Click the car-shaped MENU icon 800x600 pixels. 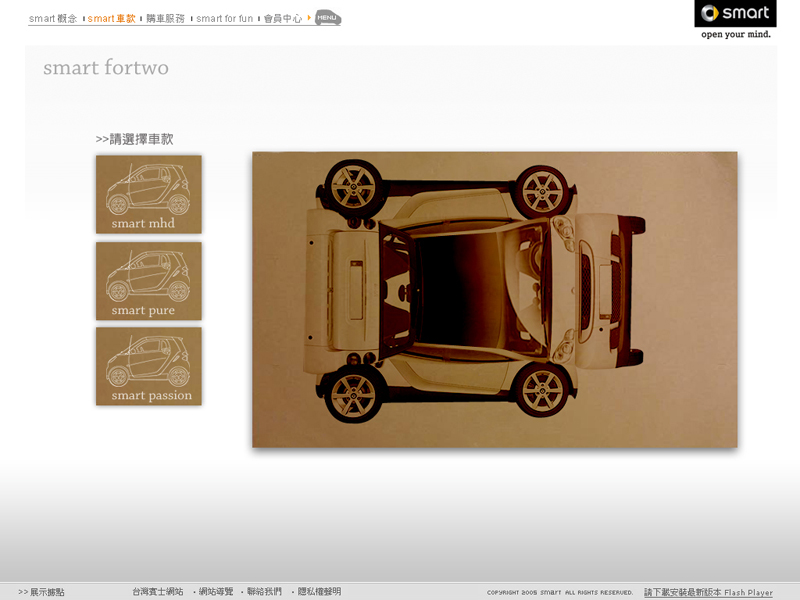pos(328,18)
